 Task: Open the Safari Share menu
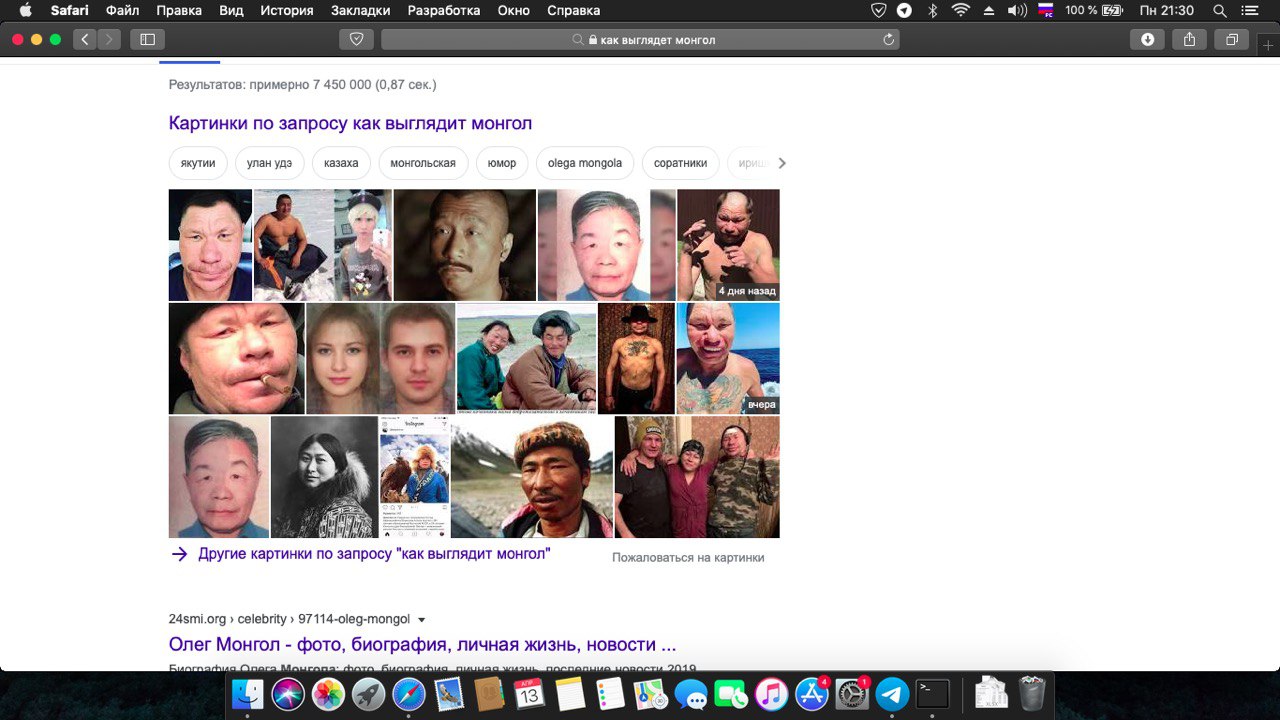[x=1189, y=39]
